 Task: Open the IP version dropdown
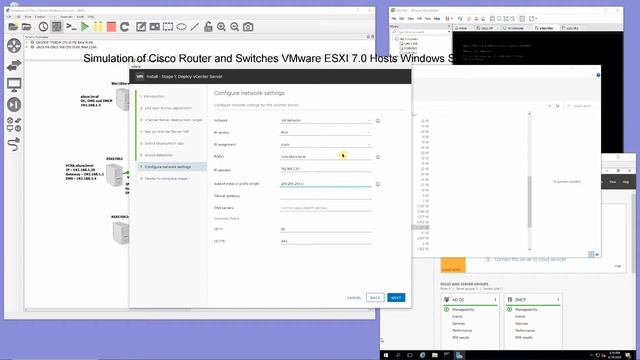pyautogui.click(x=326, y=132)
